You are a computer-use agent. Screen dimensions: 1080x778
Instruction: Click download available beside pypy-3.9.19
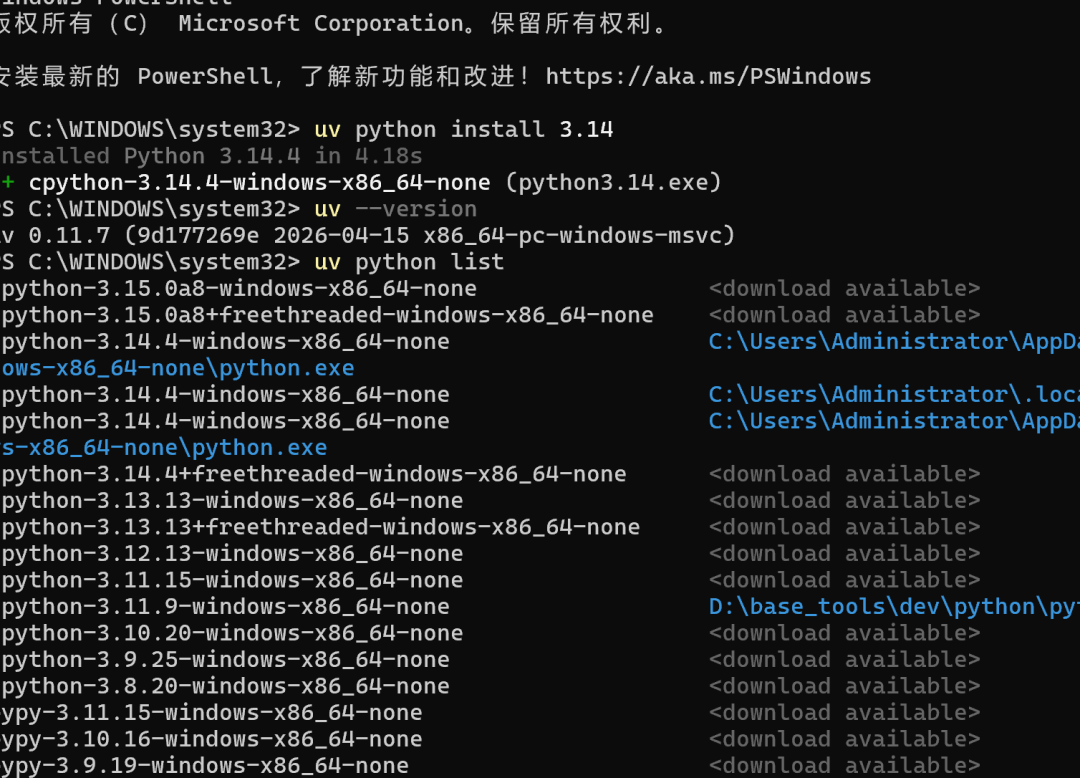(x=844, y=766)
